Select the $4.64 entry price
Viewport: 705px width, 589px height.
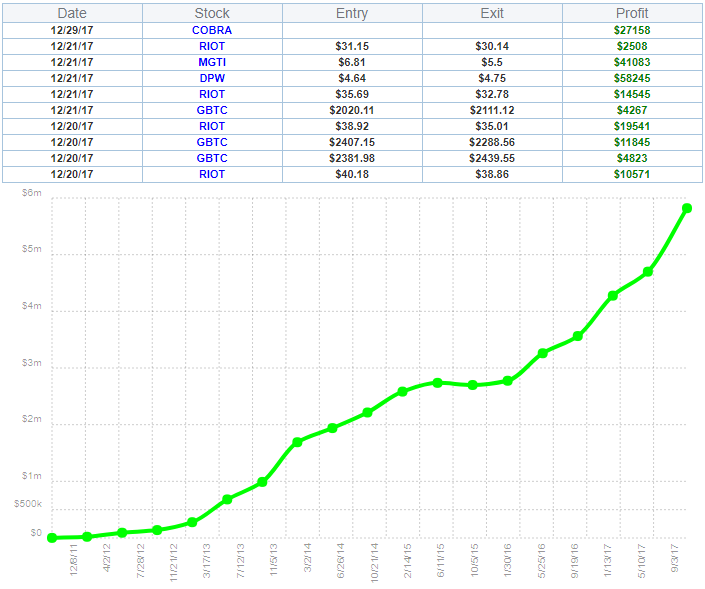[352, 78]
